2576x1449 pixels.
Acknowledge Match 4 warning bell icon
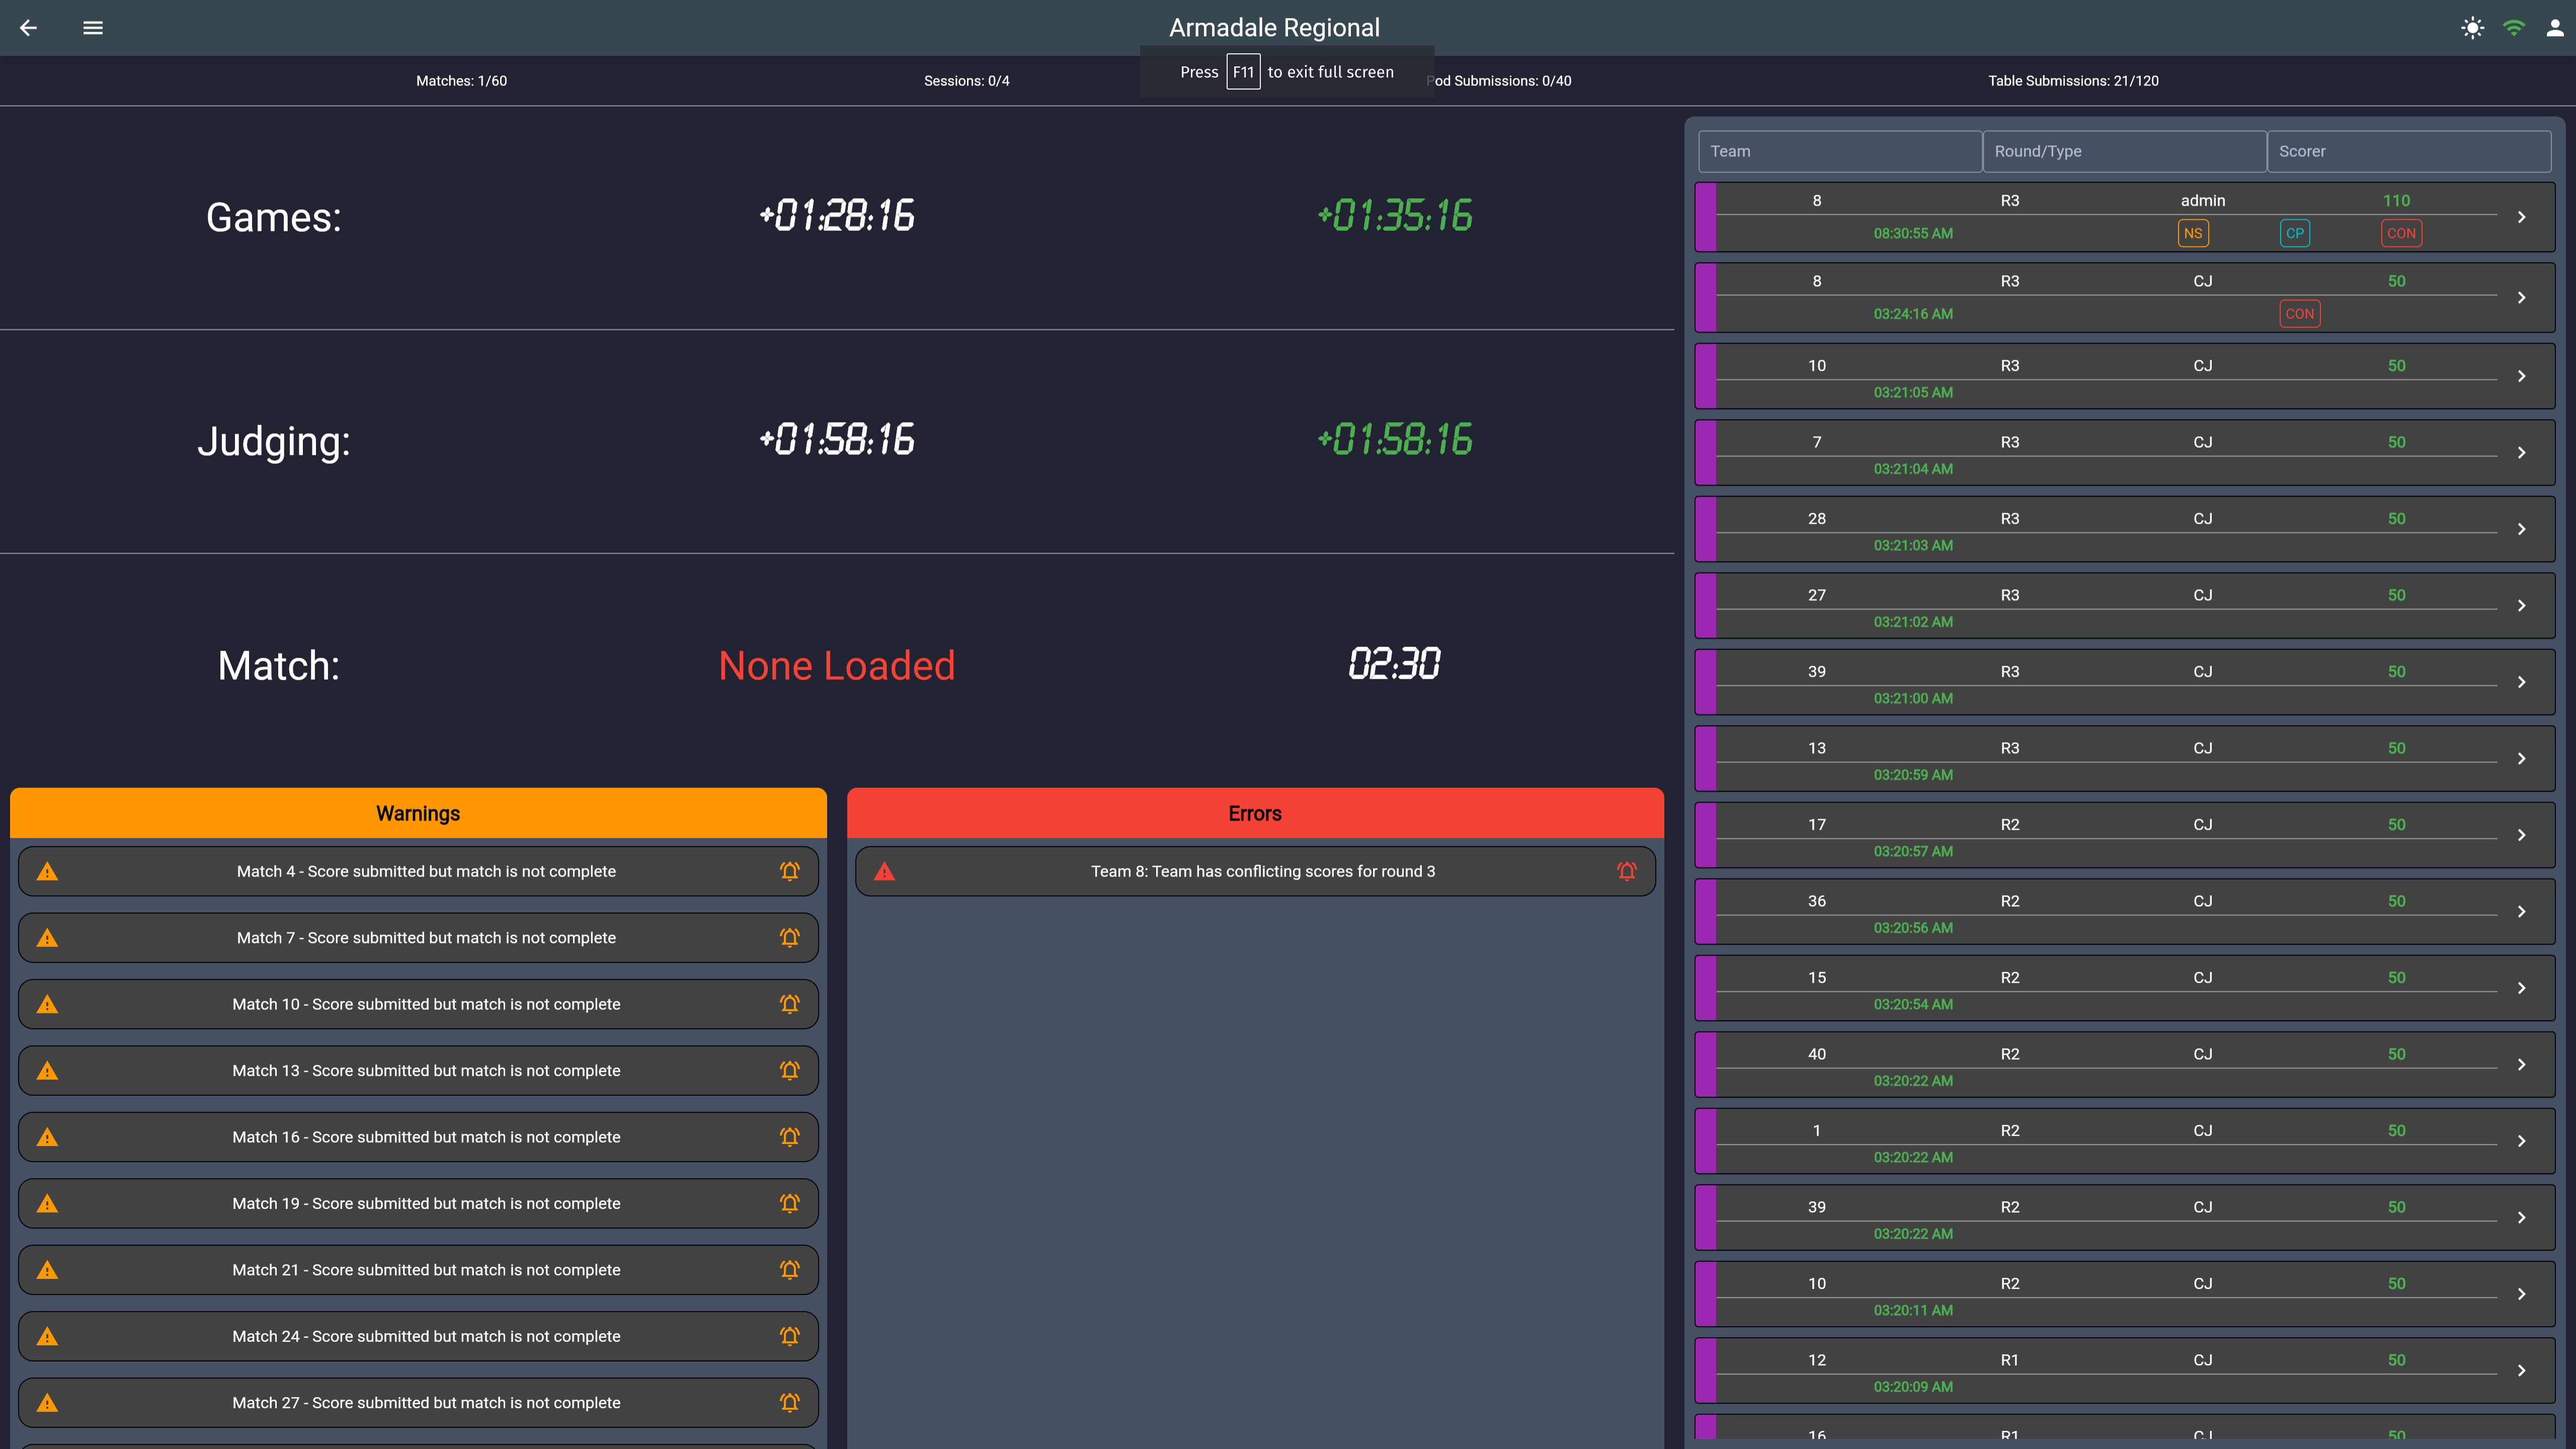pos(789,871)
